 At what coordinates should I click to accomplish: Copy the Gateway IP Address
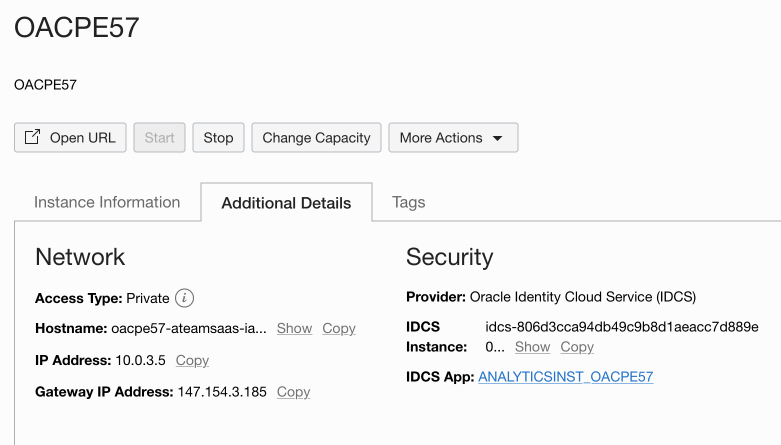click(x=293, y=392)
